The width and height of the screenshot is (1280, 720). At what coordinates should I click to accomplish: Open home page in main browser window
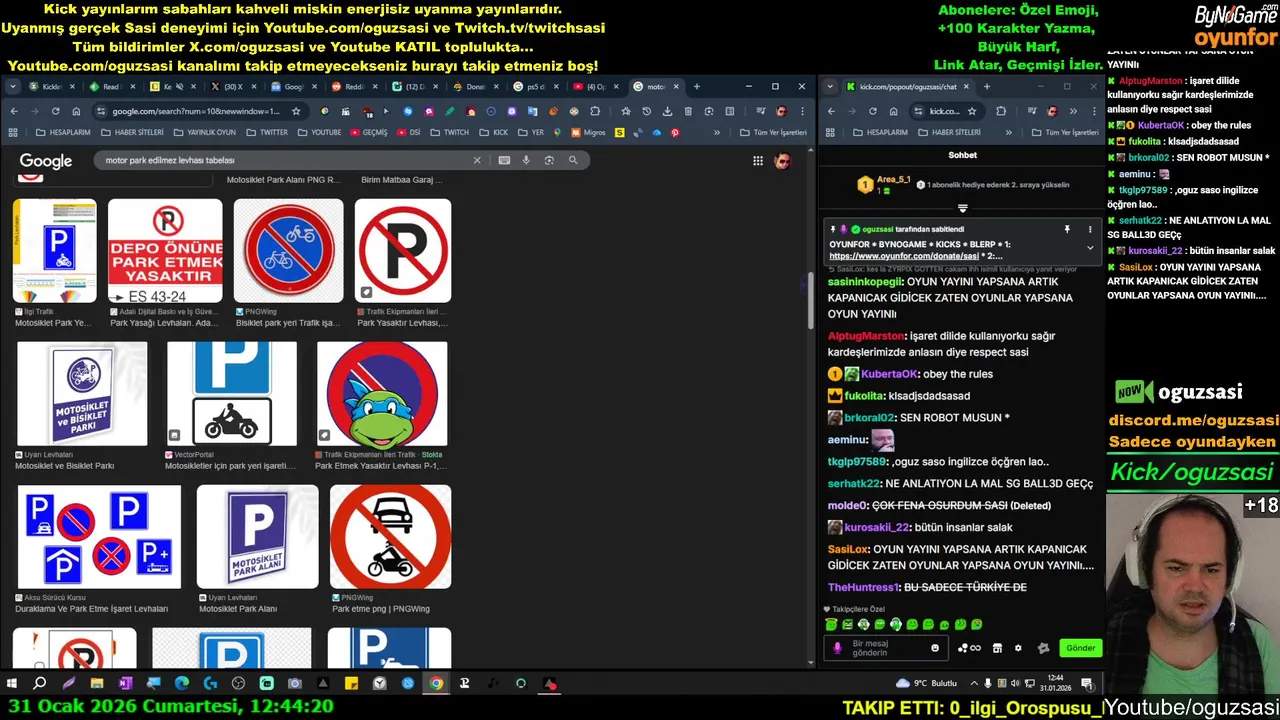pos(76,111)
